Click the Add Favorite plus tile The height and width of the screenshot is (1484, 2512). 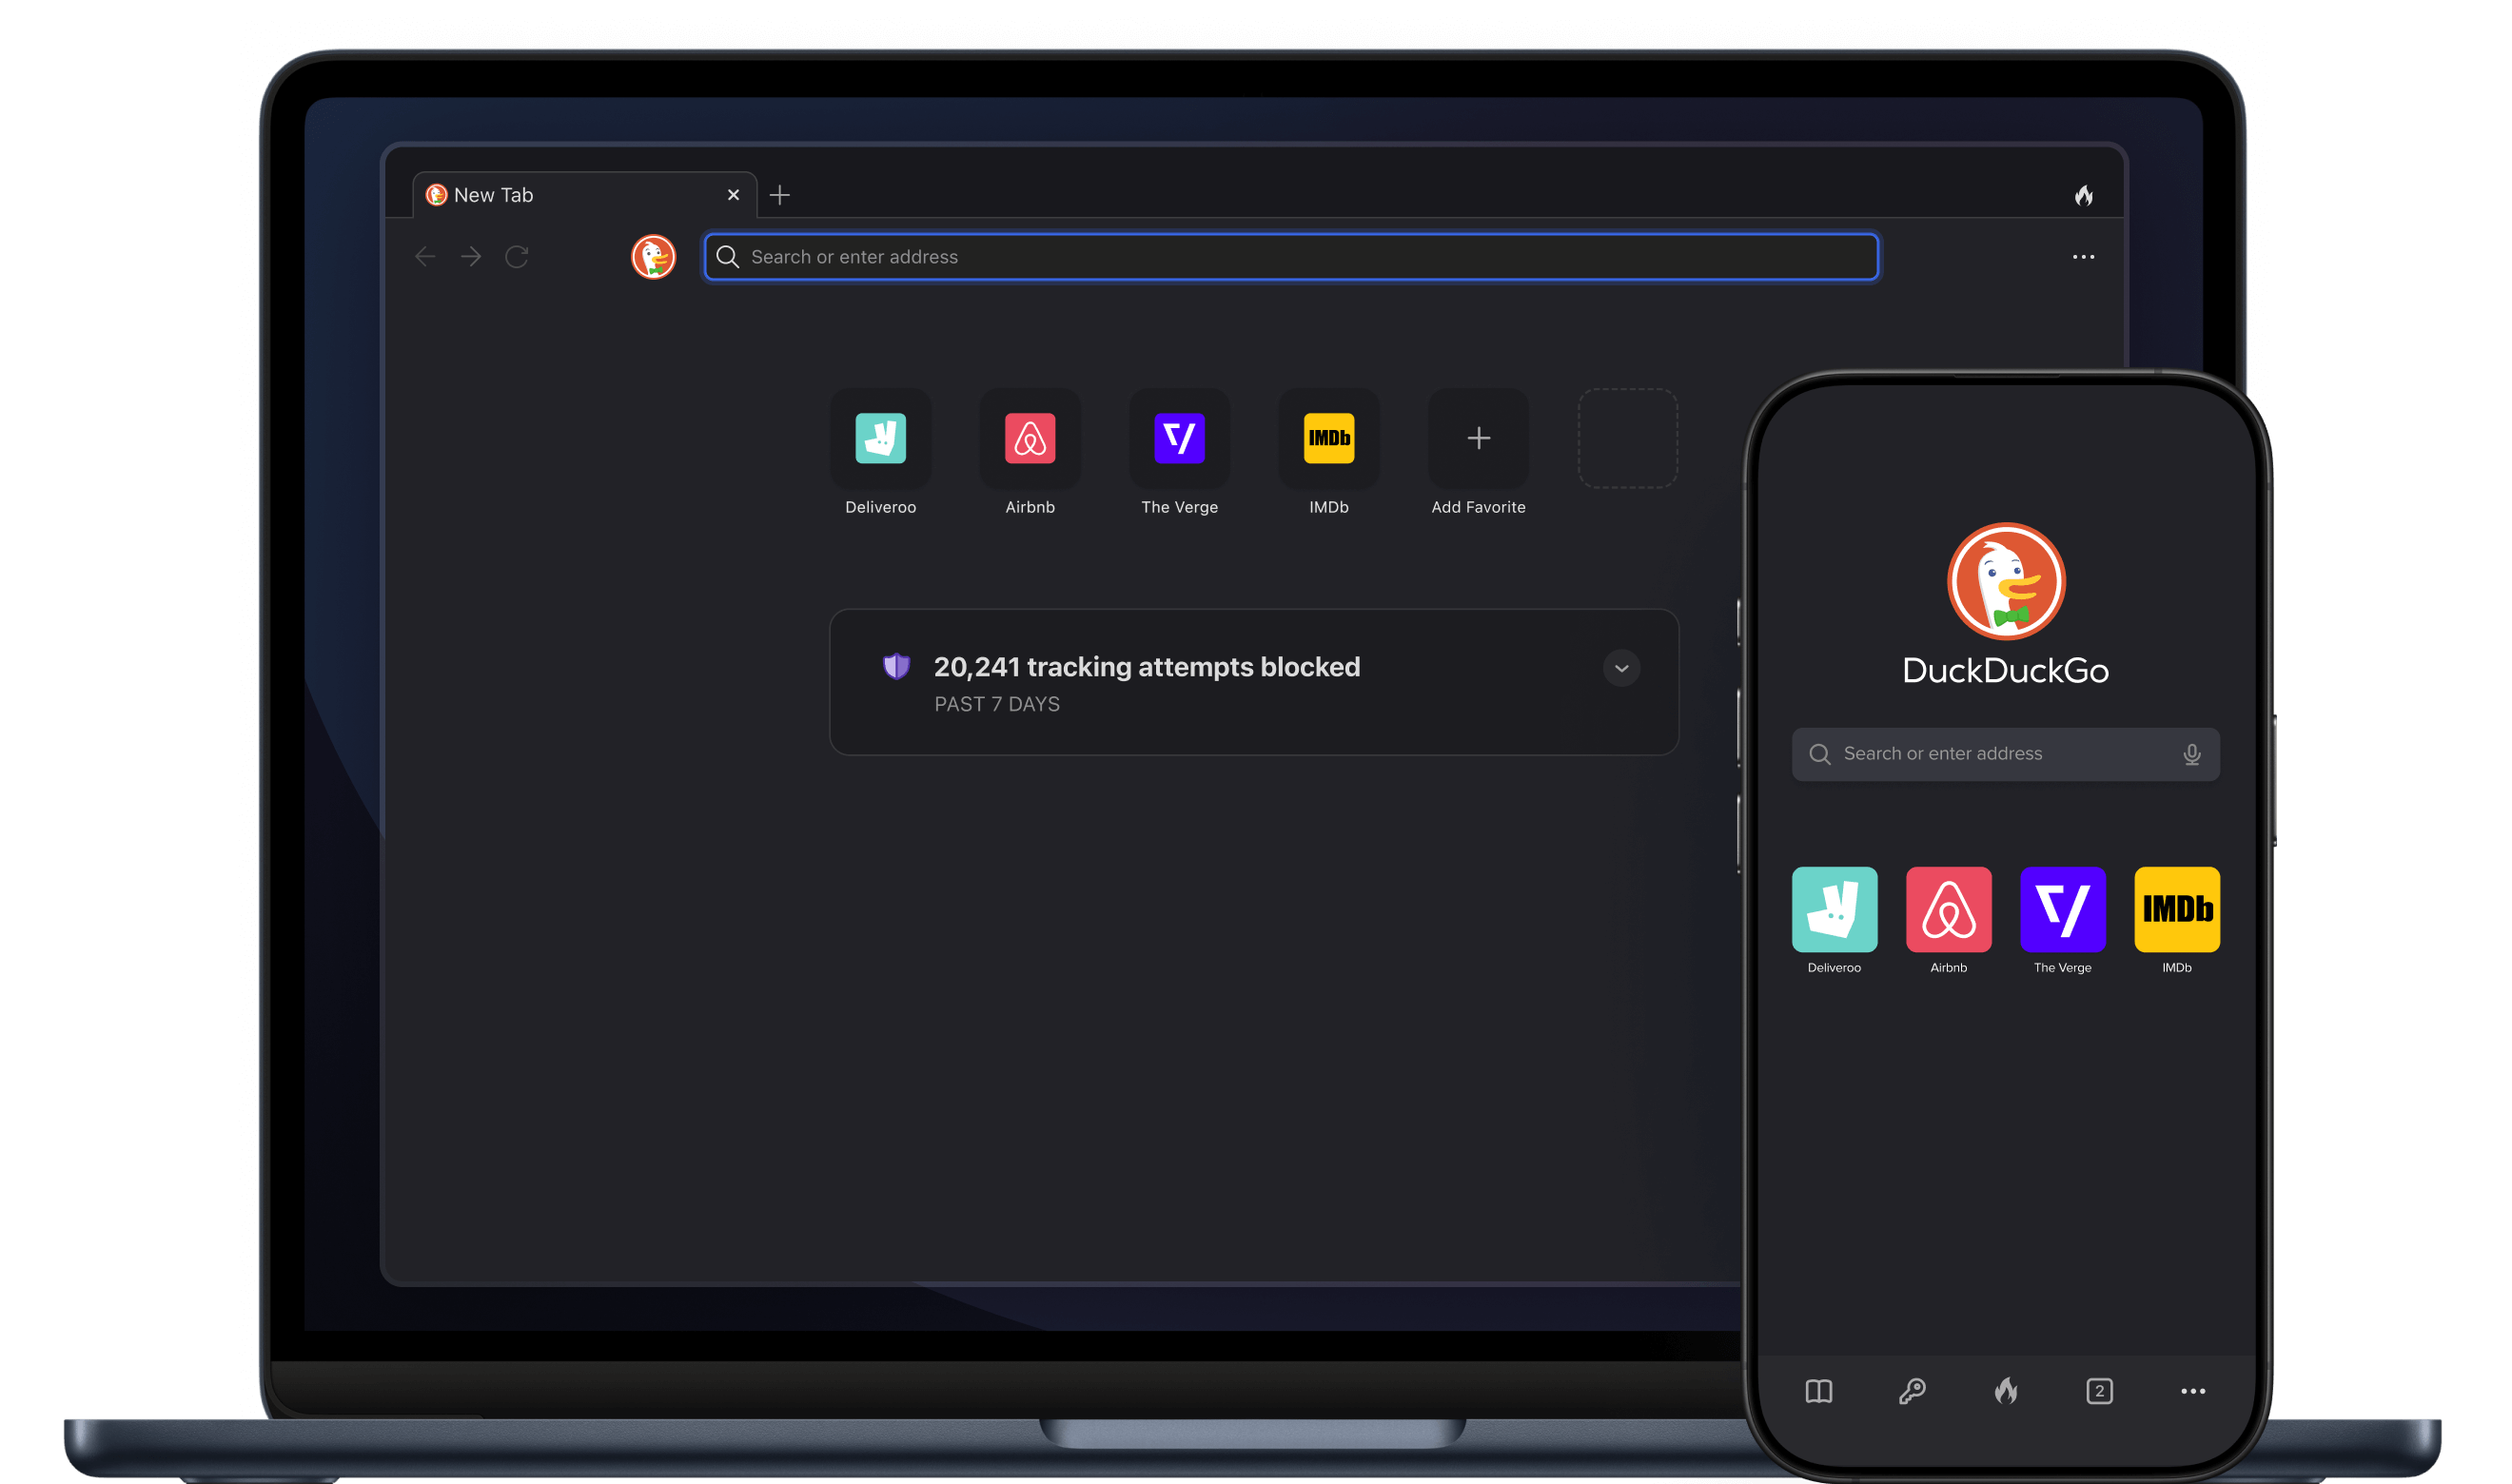click(x=1478, y=438)
